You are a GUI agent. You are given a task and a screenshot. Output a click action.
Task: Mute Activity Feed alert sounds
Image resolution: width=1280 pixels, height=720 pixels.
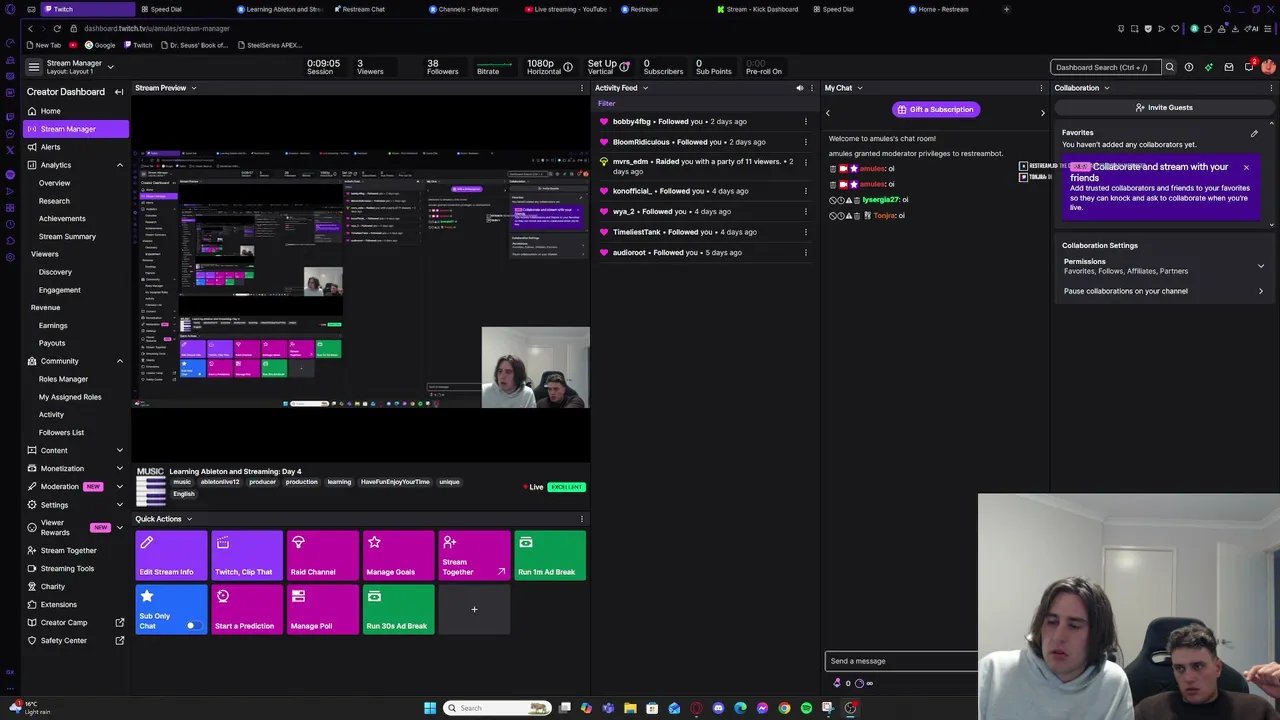799,88
